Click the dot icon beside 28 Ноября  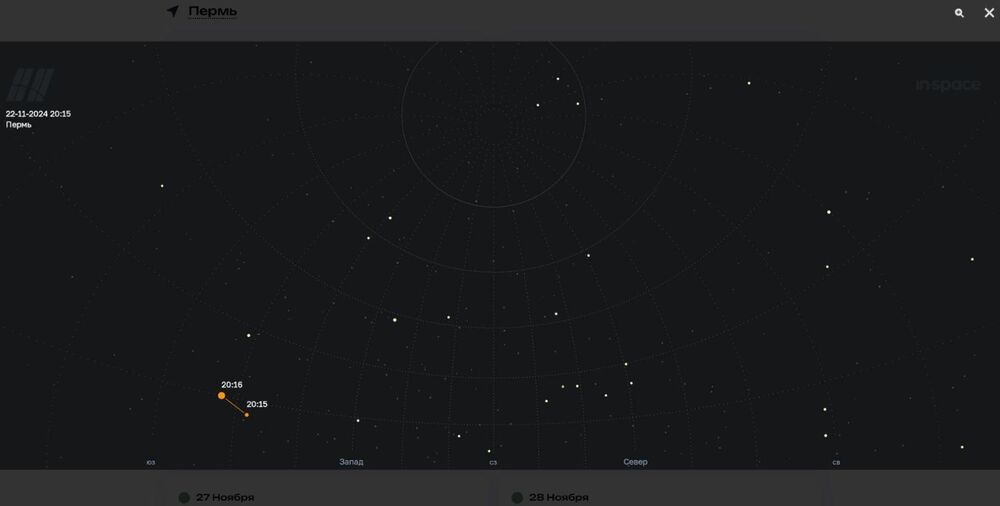point(517,498)
